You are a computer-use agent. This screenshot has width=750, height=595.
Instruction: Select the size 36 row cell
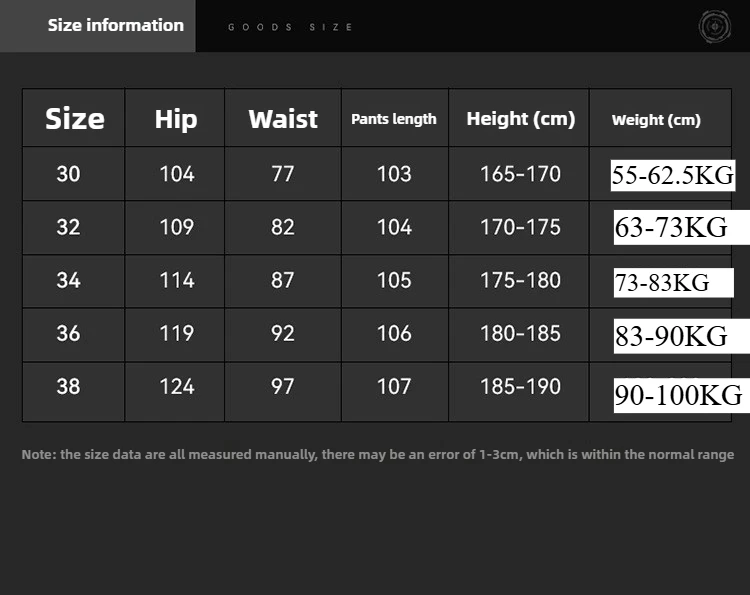68,333
